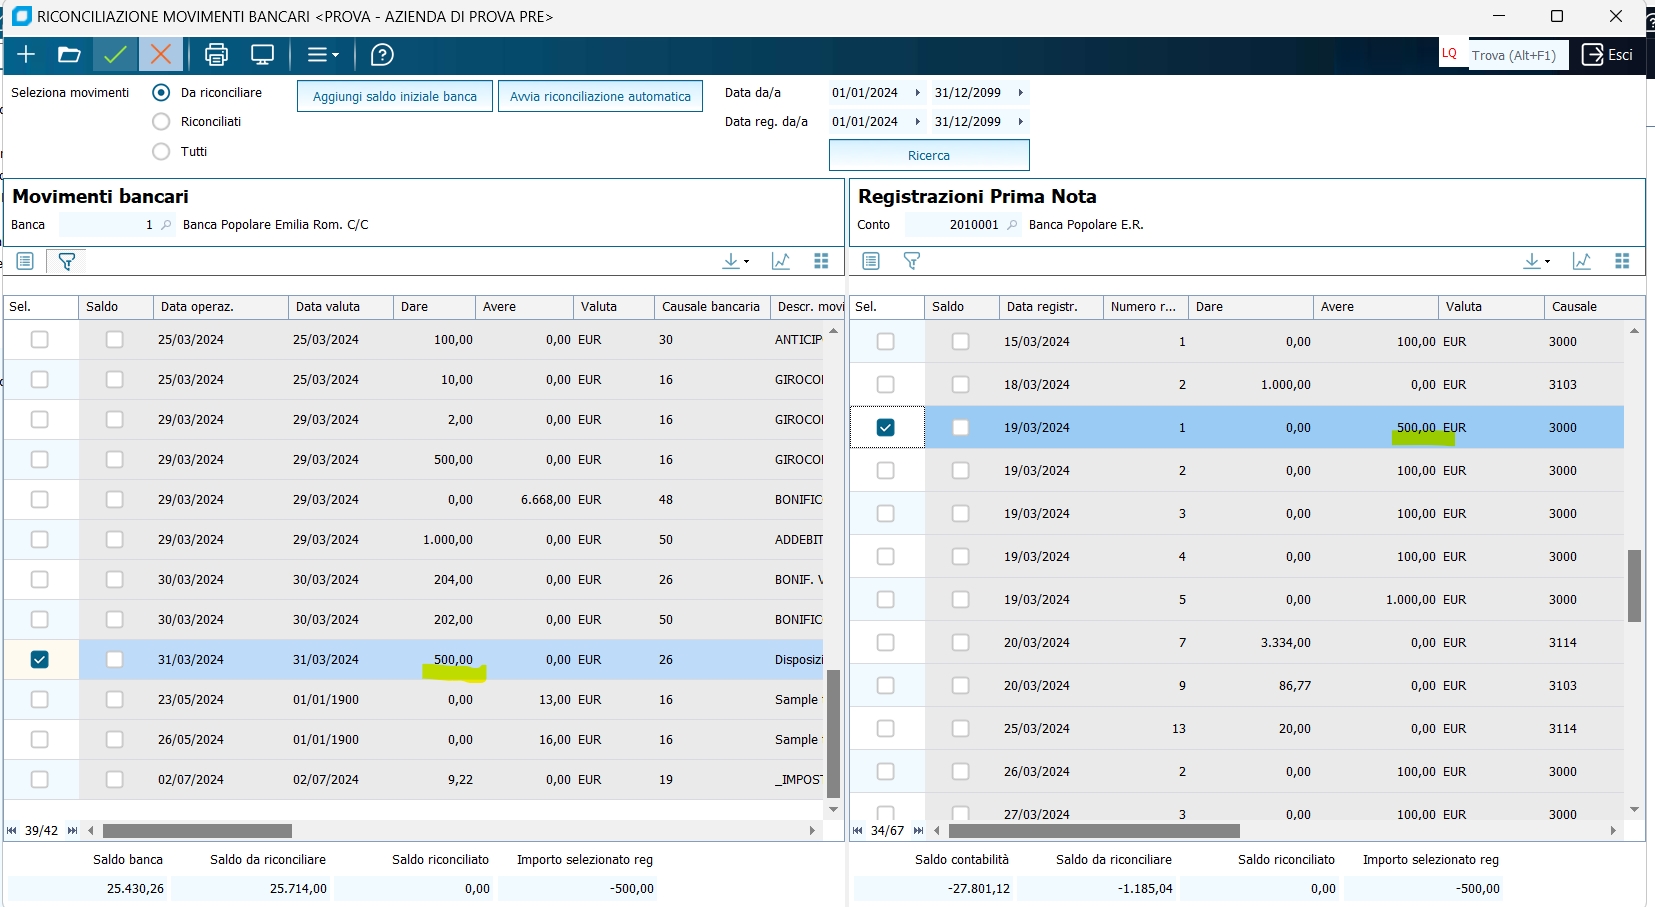This screenshot has width=1655, height=907.
Task: Click the green checkmark confirm icon in toolbar
Action: tap(115, 55)
